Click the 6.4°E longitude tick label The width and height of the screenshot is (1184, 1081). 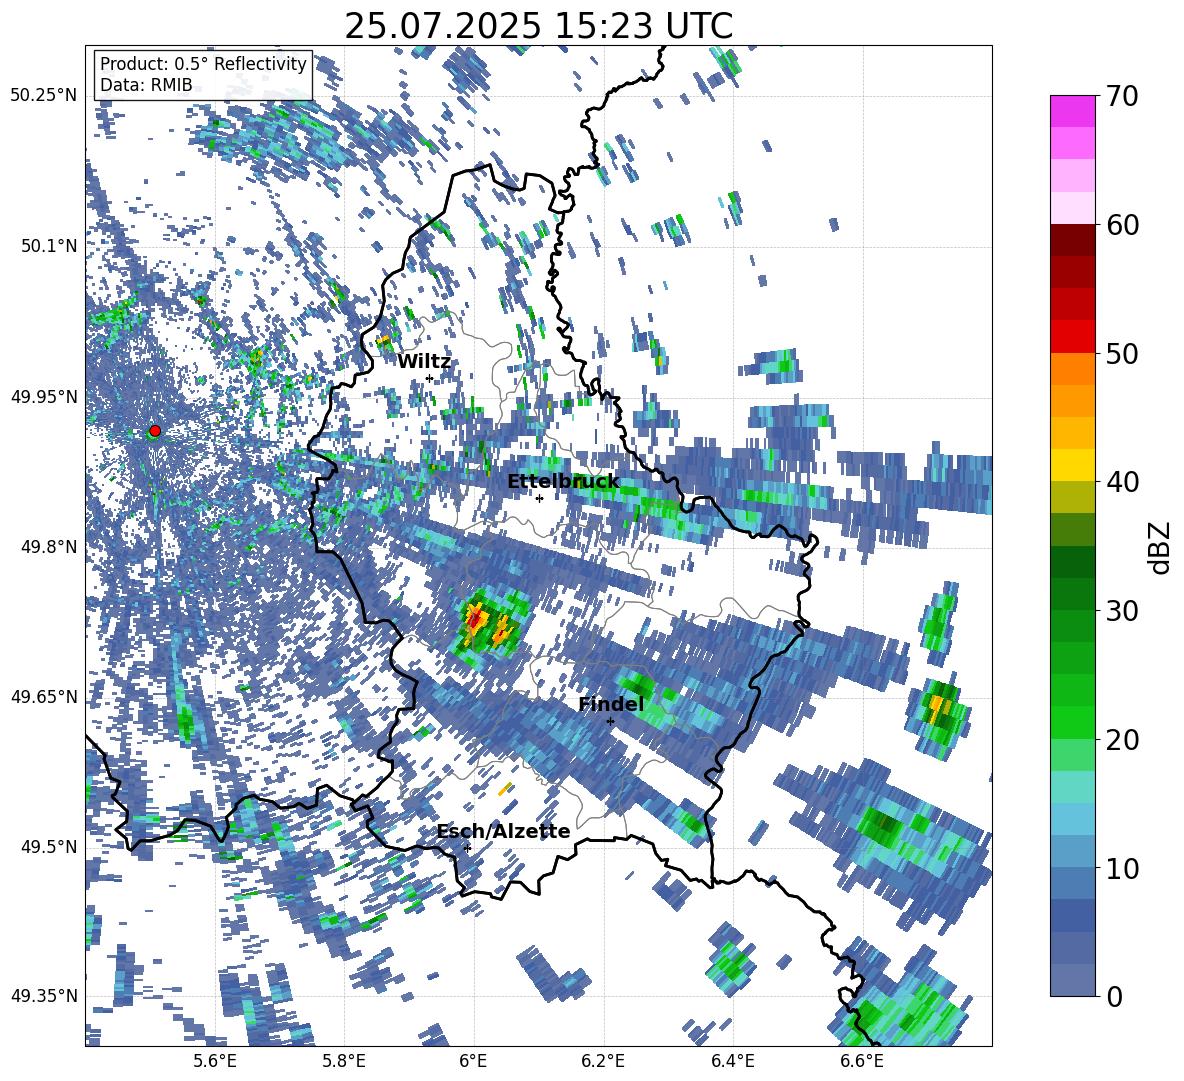733,1061
